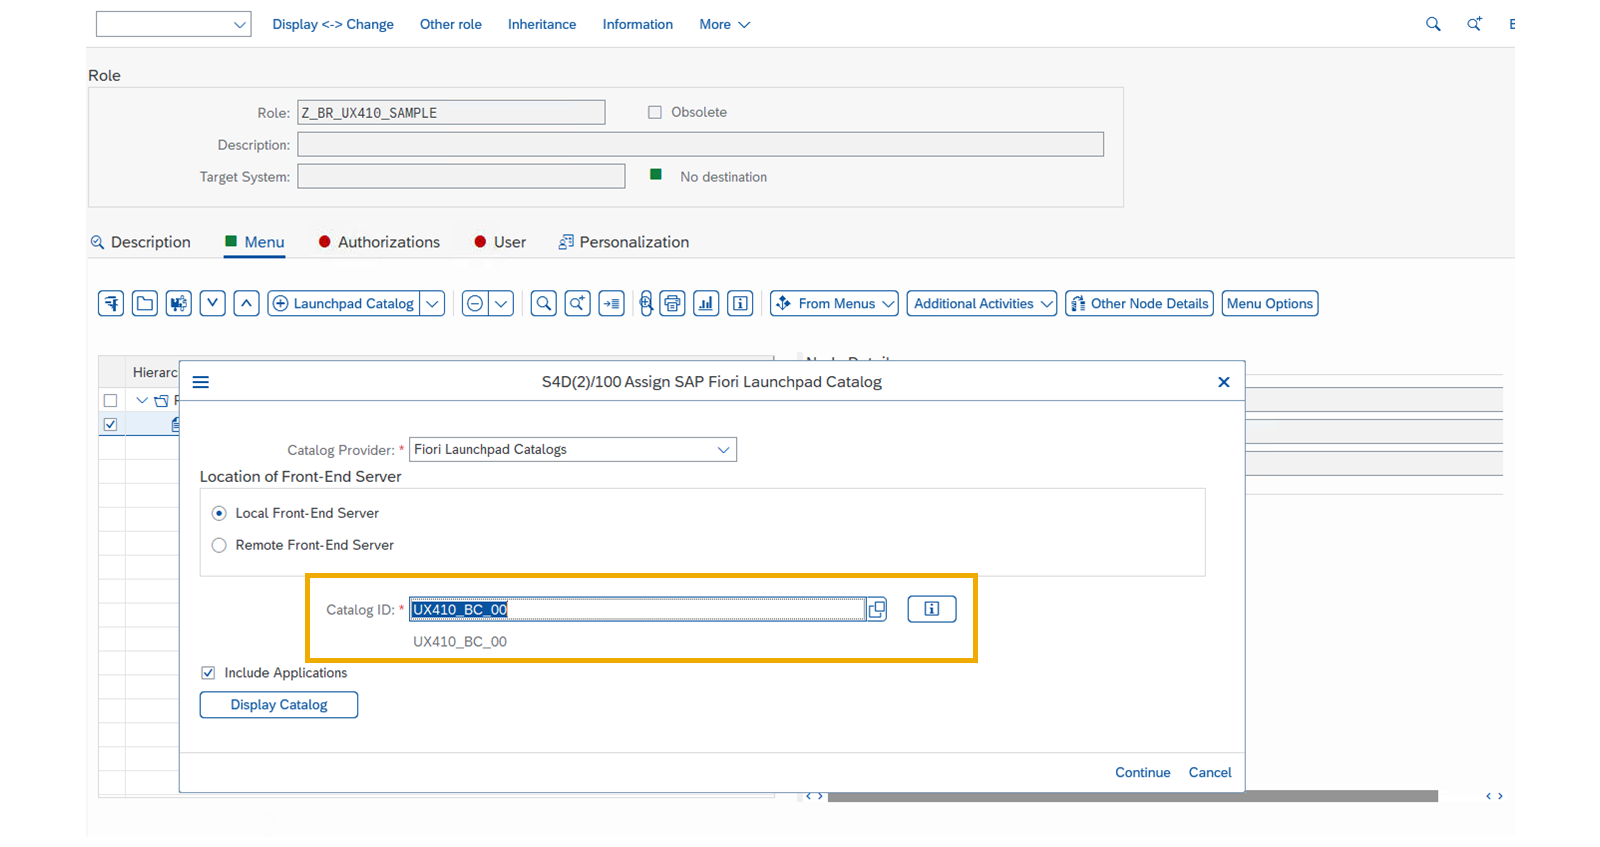The image size is (1600, 847).
Task: Open the command field dropdown at top
Action: [239, 24]
